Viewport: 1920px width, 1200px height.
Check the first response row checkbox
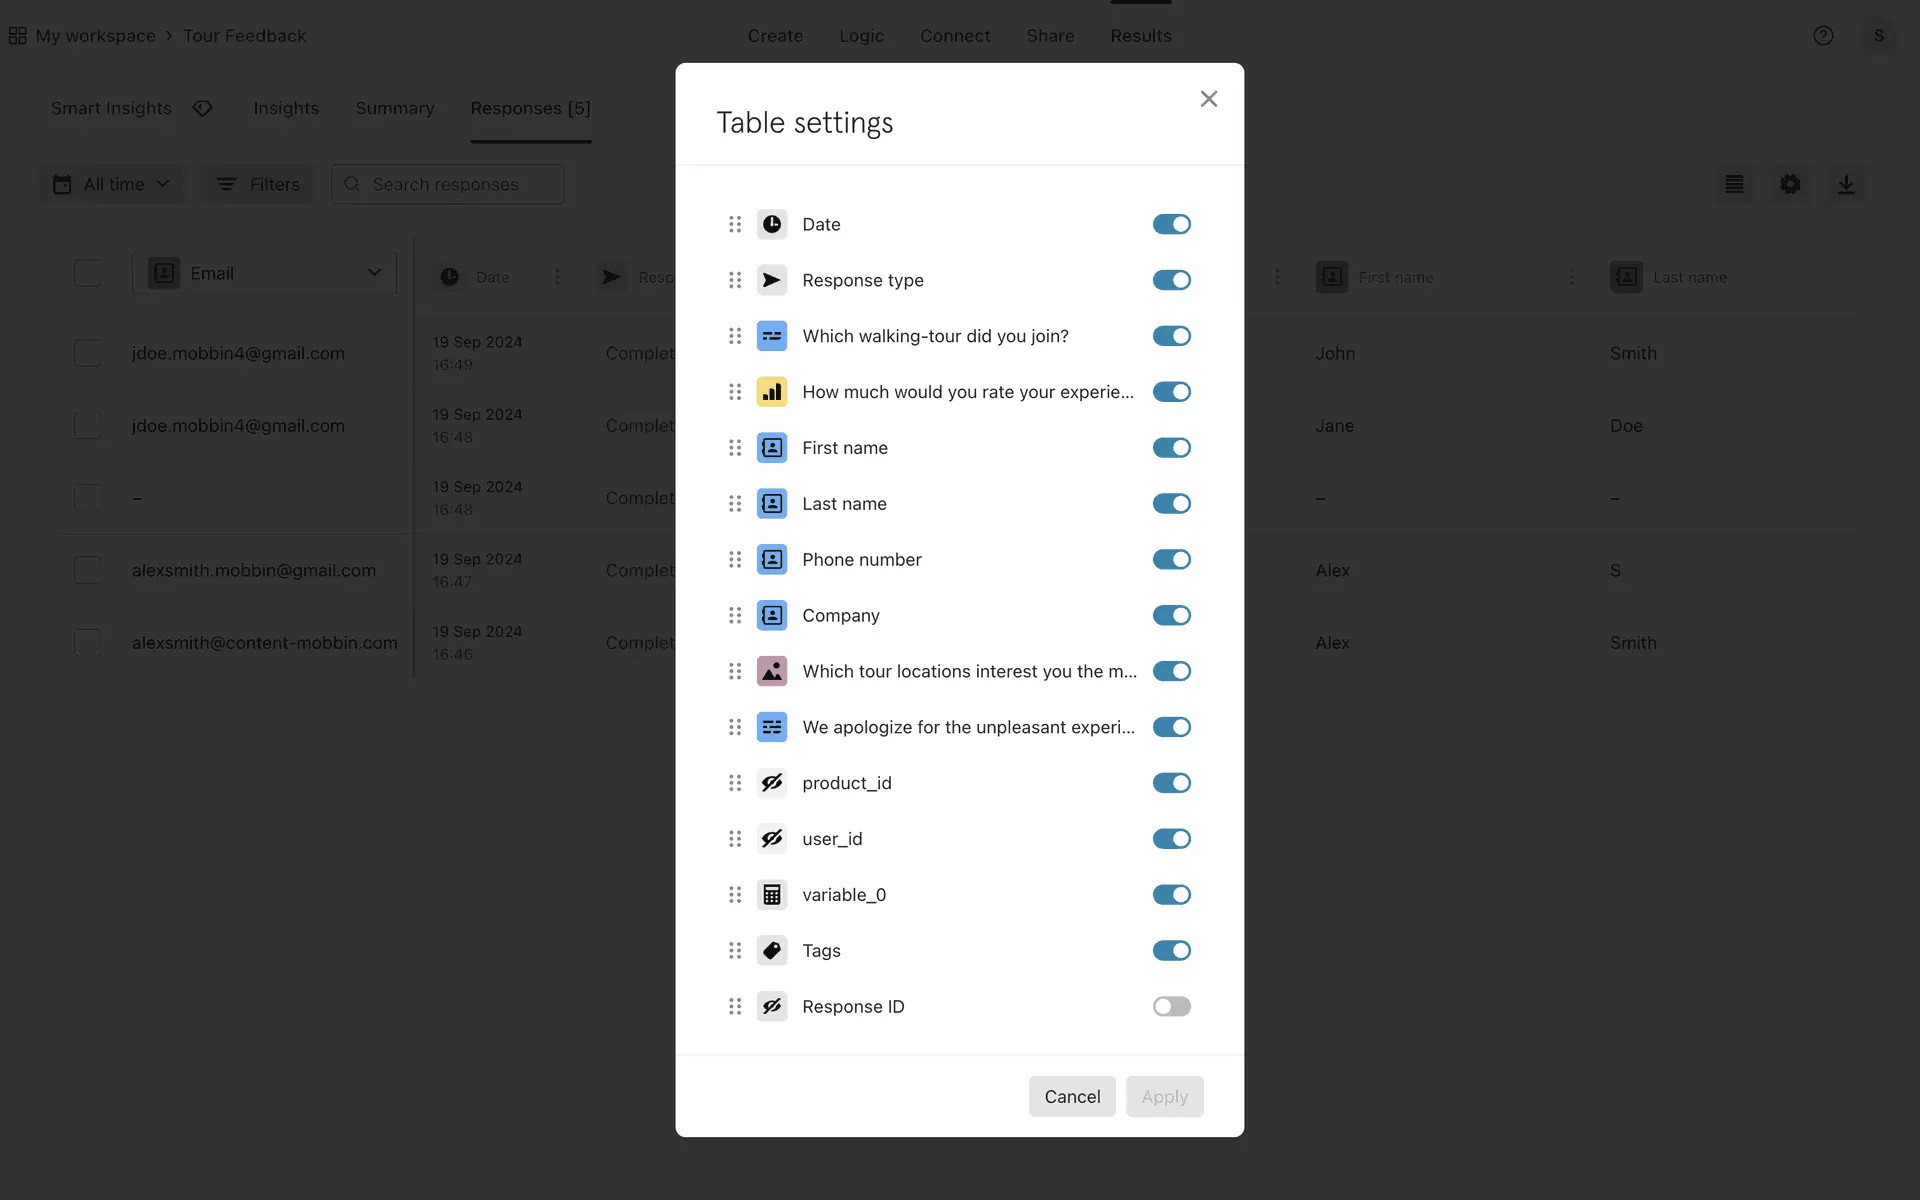click(88, 353)
